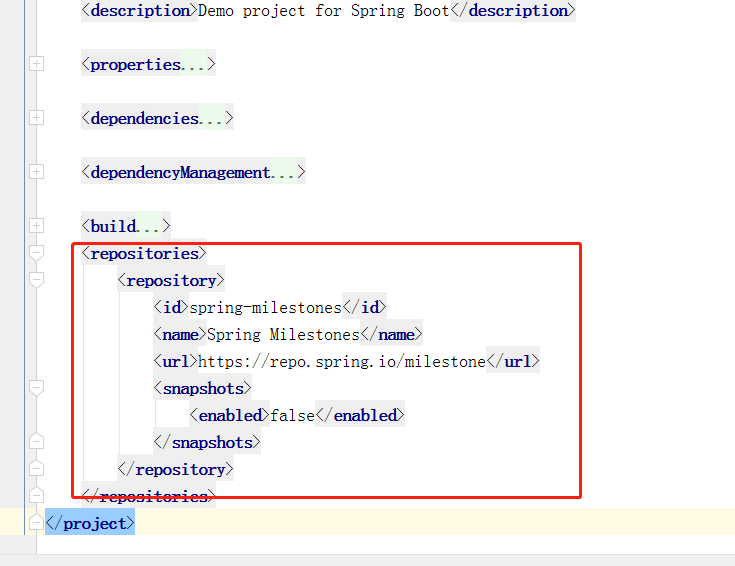Viewport: 735px width, 566px height.
Task: Click the folded 'dependencyManagement...' placeholder text
Action: coord(193,172)
